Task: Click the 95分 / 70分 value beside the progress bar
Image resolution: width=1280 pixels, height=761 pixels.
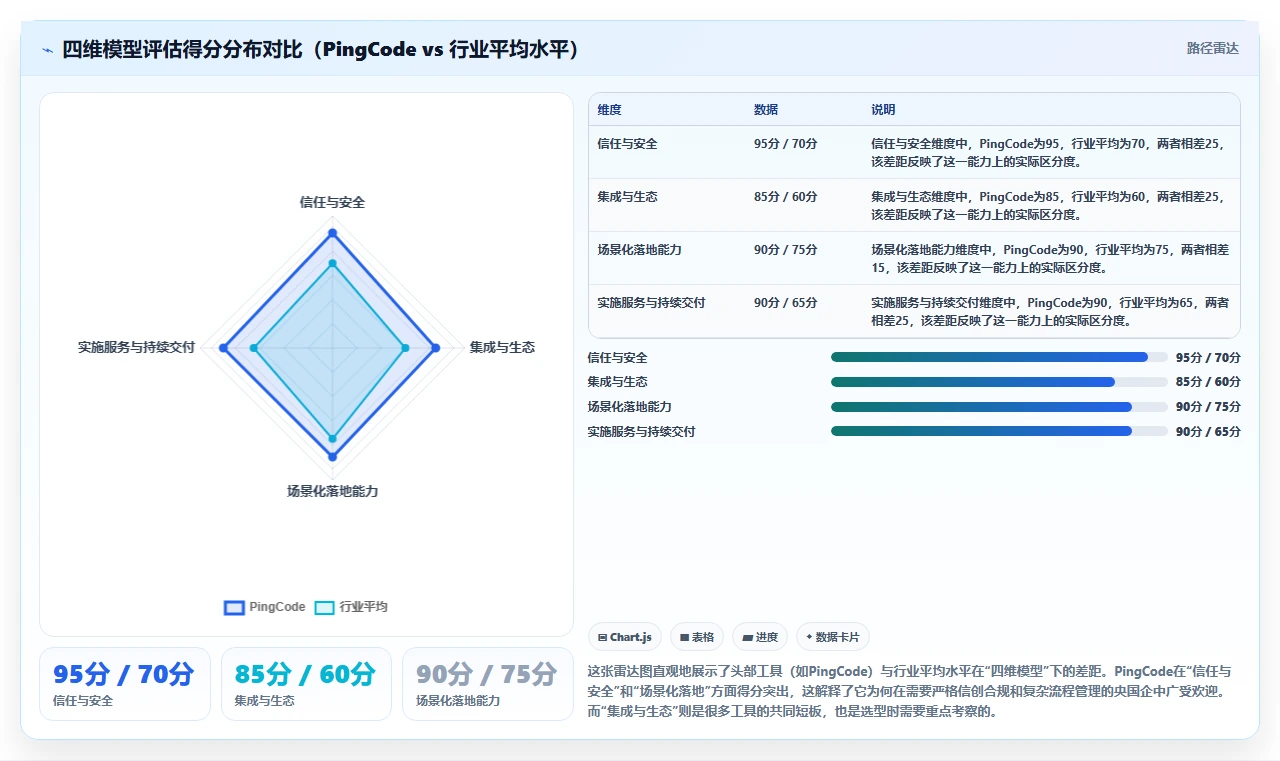Action: 1208,357
